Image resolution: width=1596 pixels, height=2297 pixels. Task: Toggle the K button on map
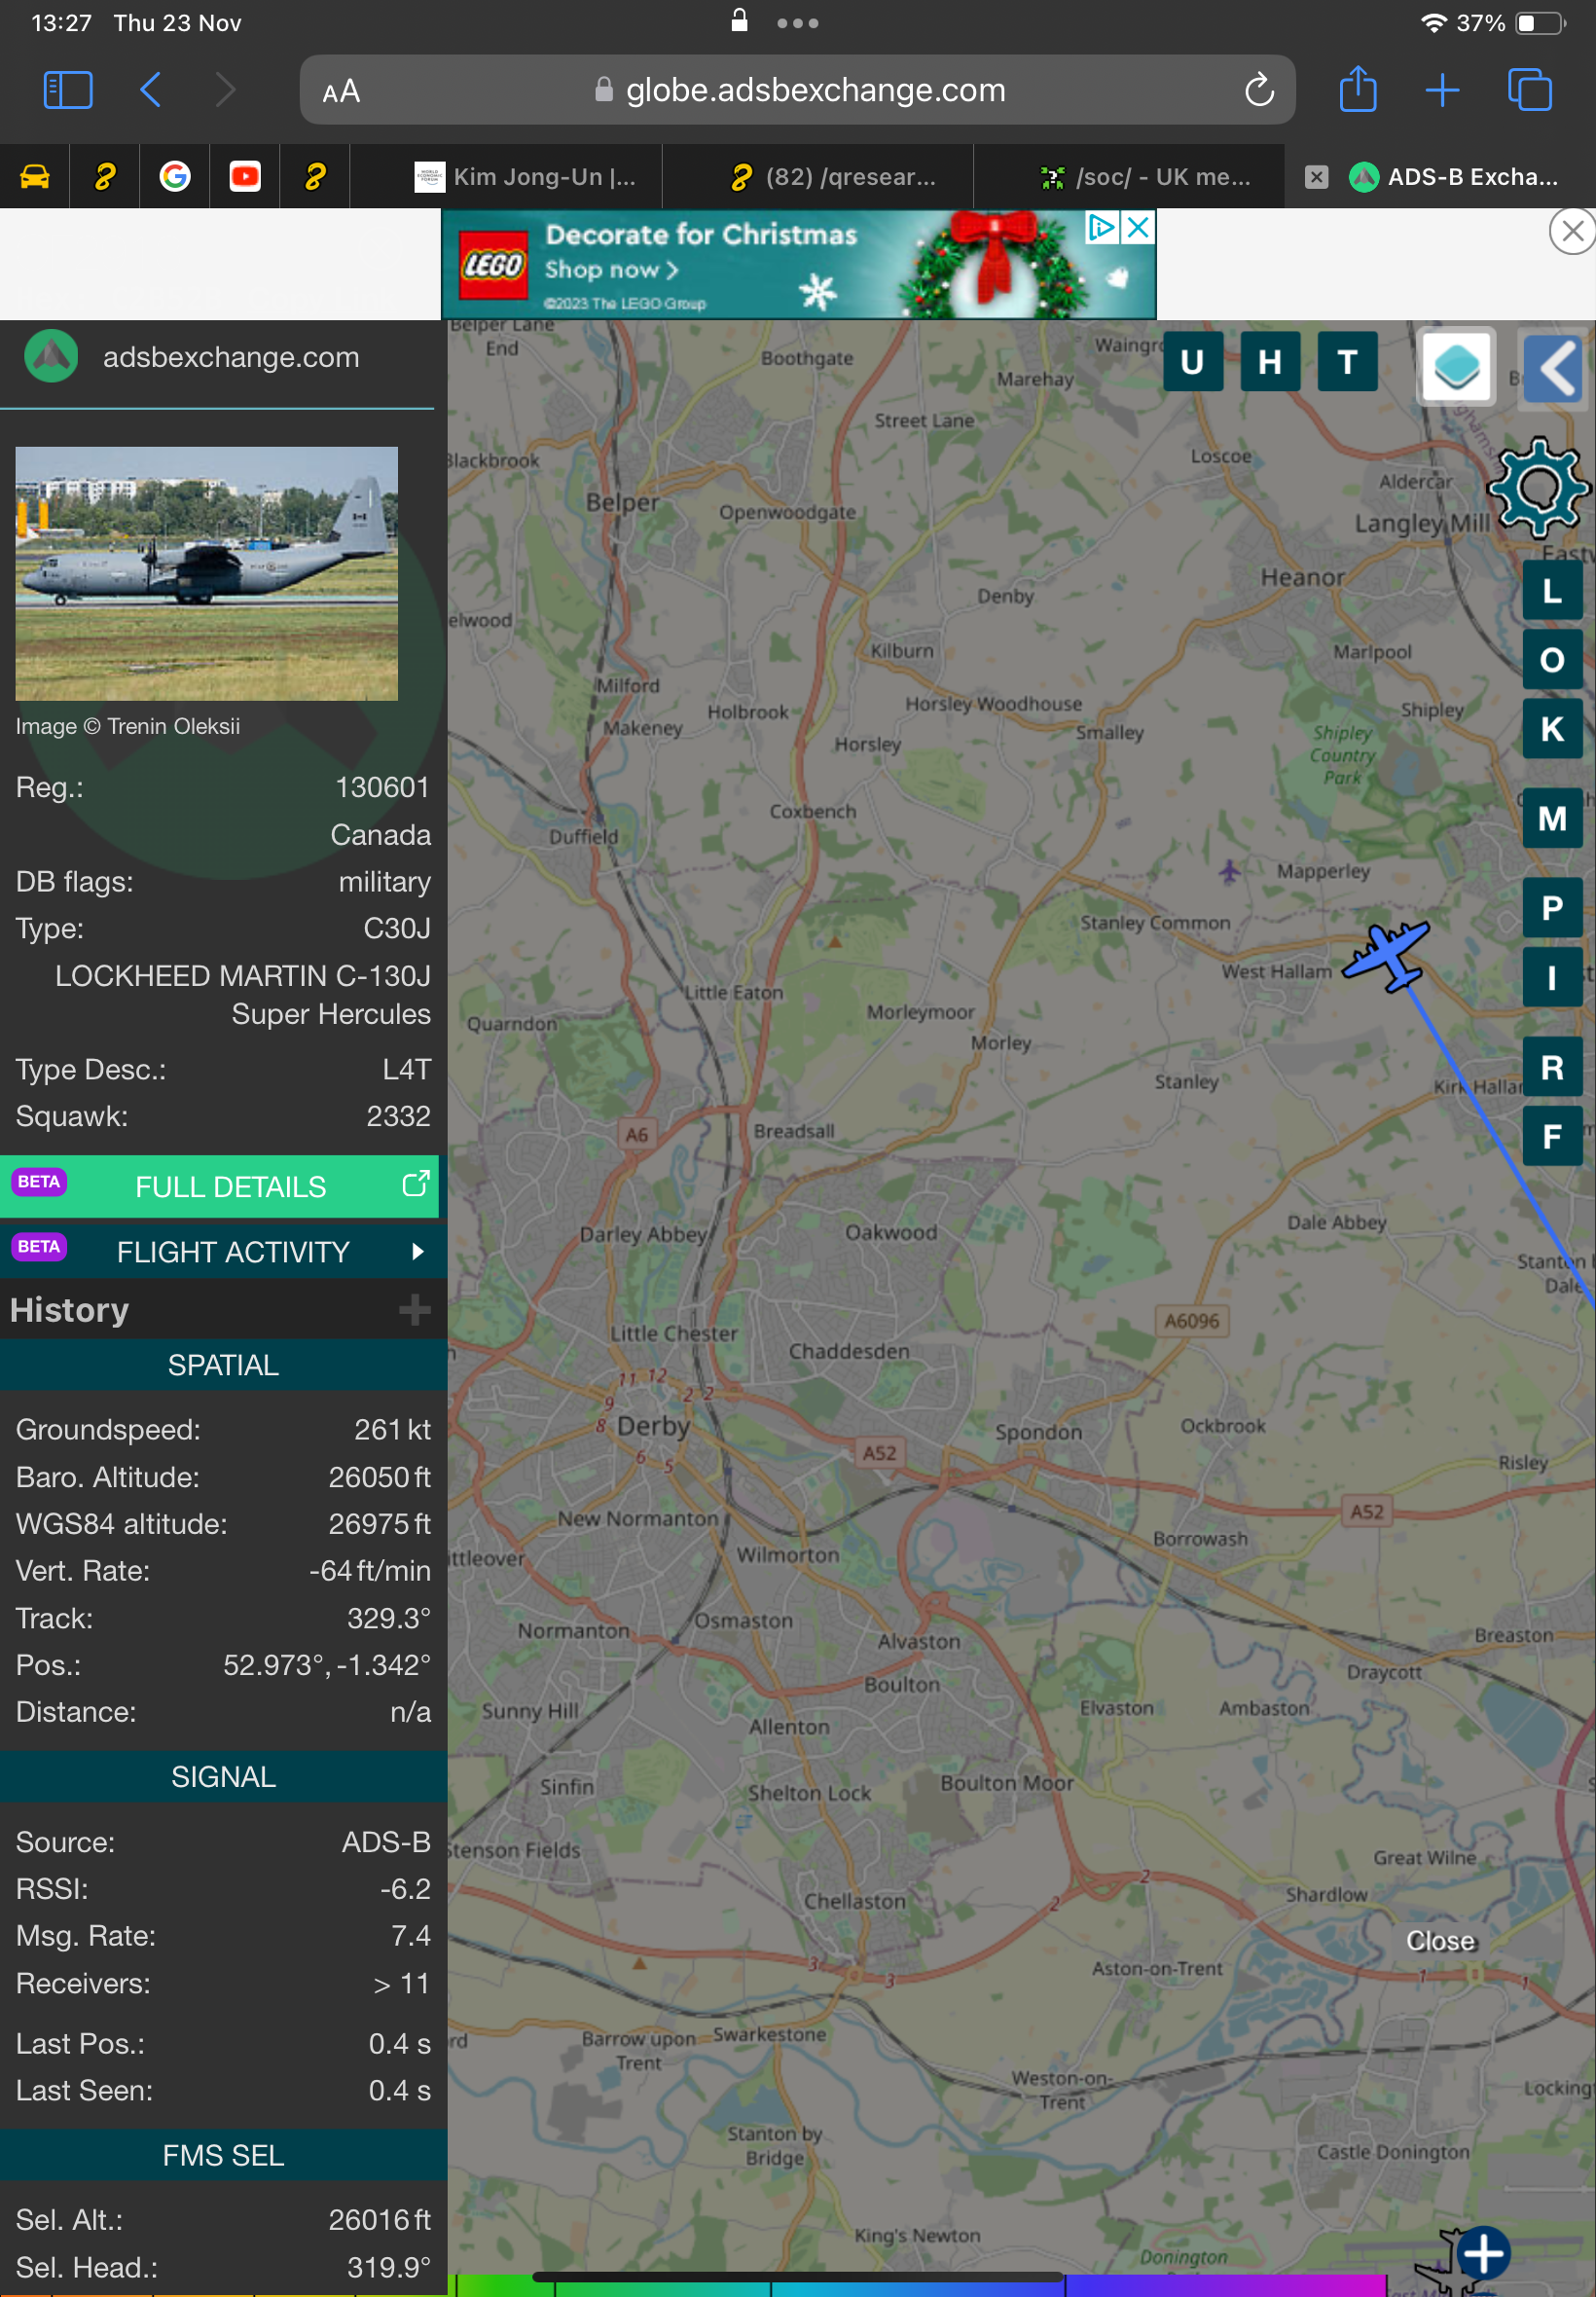tap(1552, 729)
